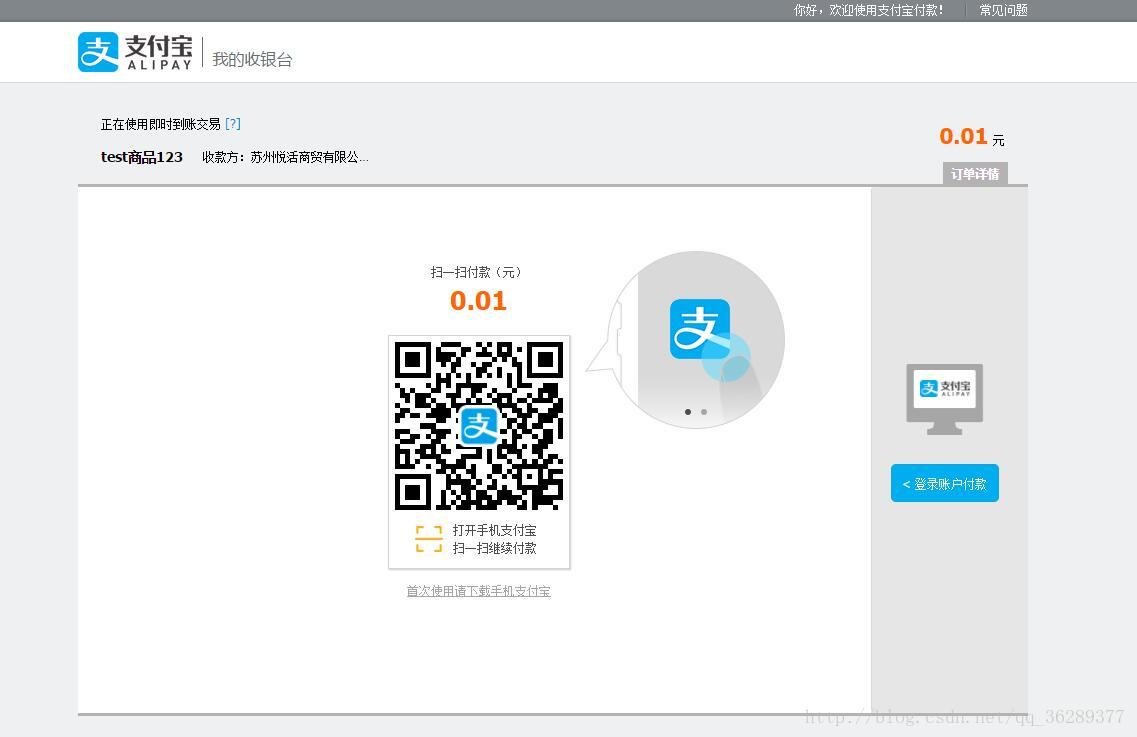Select the second carousel dot in the illustration

tap(704, 412)
